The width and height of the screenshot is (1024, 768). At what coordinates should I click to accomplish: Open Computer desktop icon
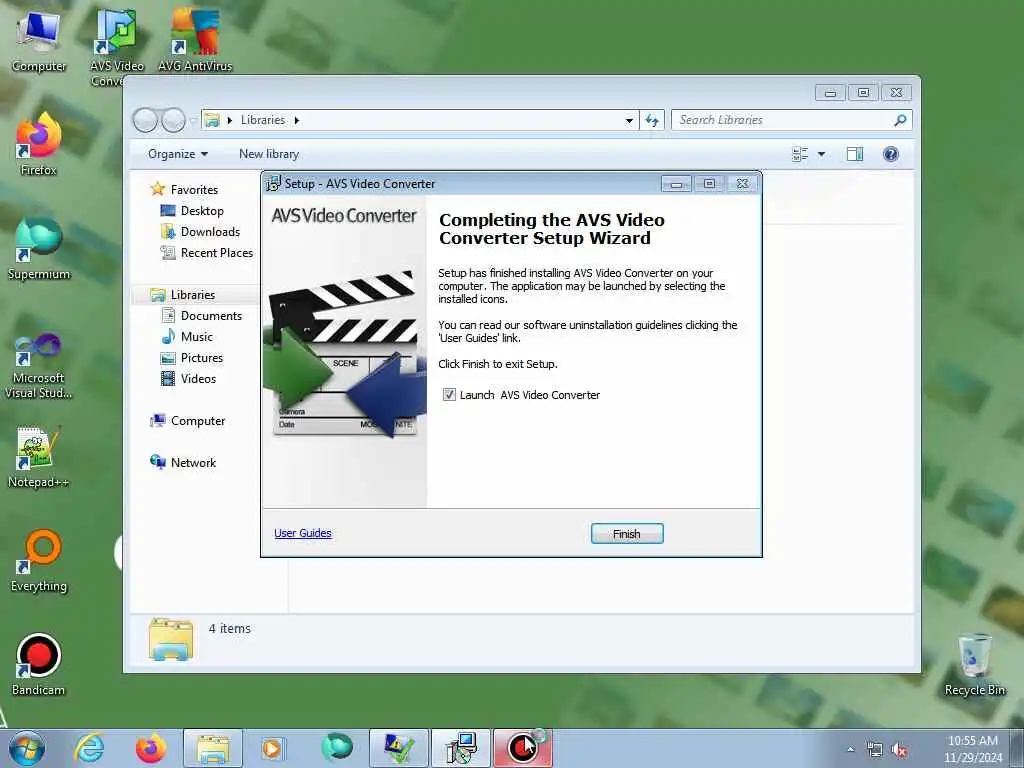pyautogui.click(x=39, y=42)
